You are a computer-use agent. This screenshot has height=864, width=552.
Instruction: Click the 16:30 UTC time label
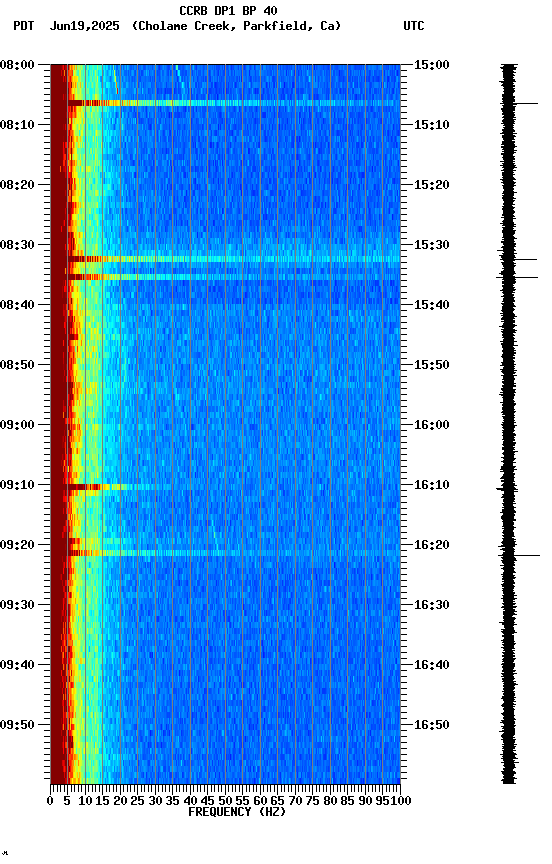pos(431,605)
